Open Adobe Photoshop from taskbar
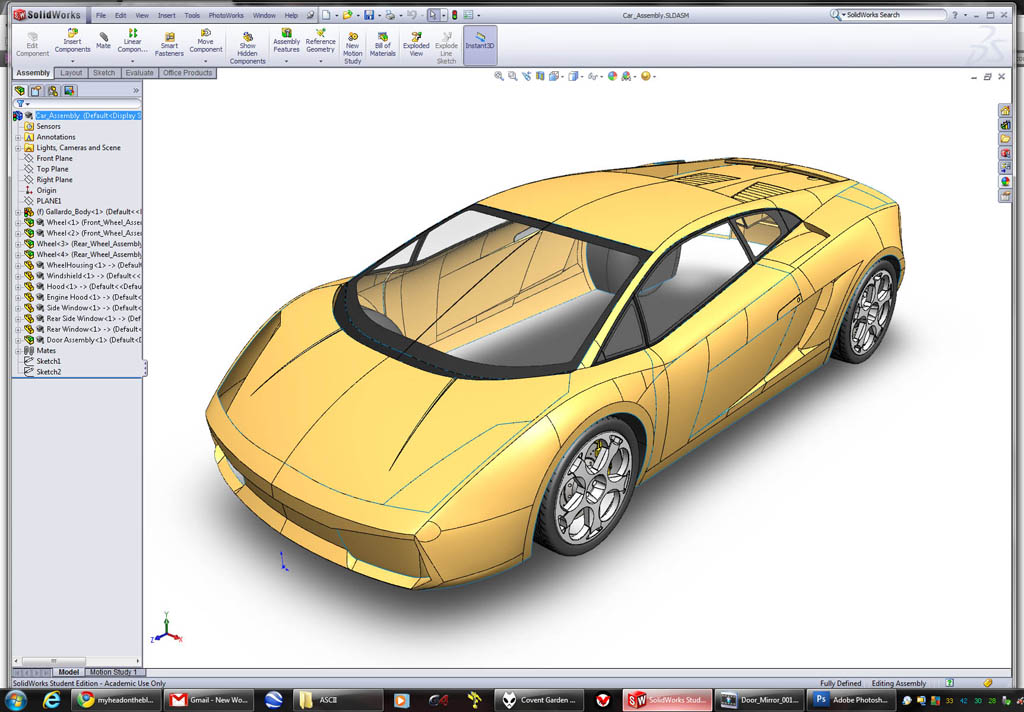This screenshot has width=1024, height=712. point(853,700)
